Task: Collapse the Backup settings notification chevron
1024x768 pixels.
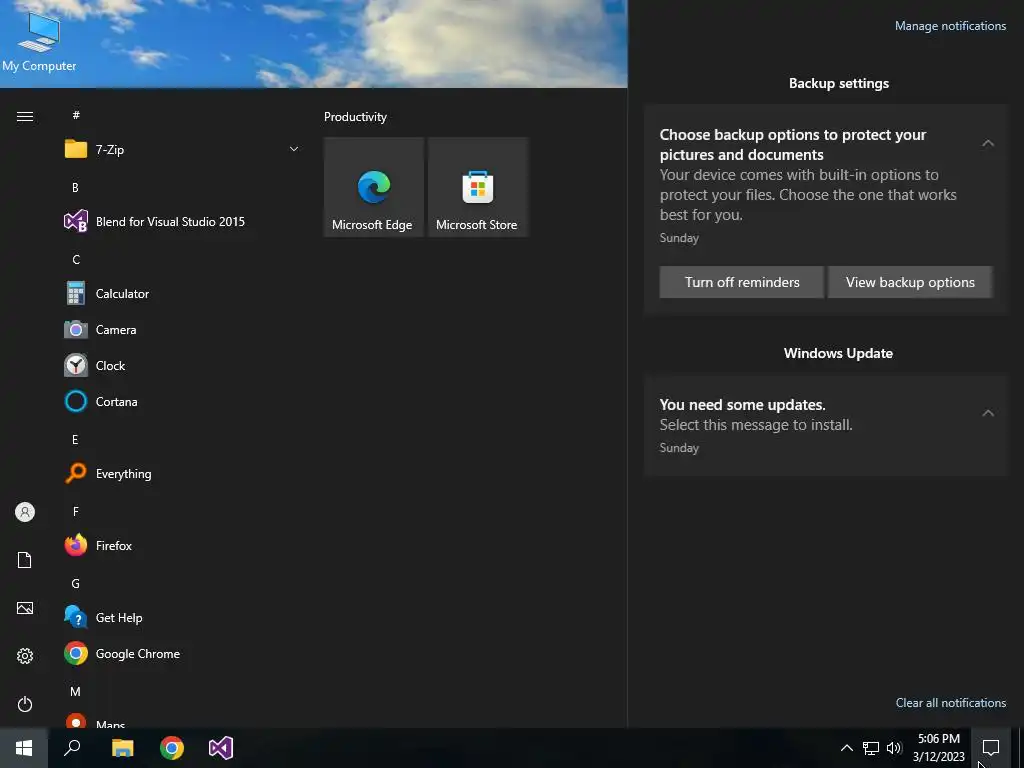Action: coord(988,143)
